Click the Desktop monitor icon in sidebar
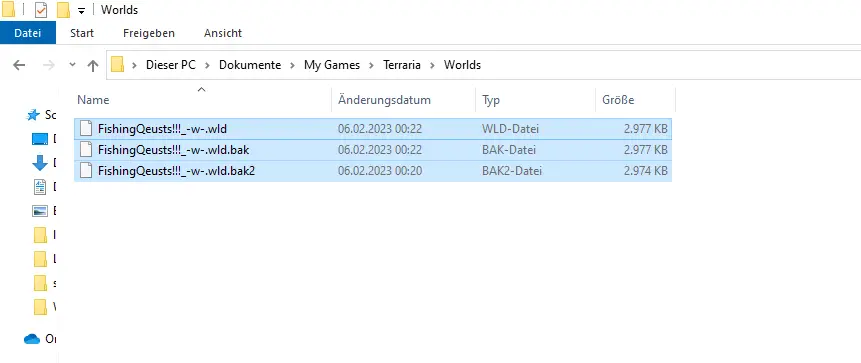The image size is (861, 363). [x=40, y=139]
